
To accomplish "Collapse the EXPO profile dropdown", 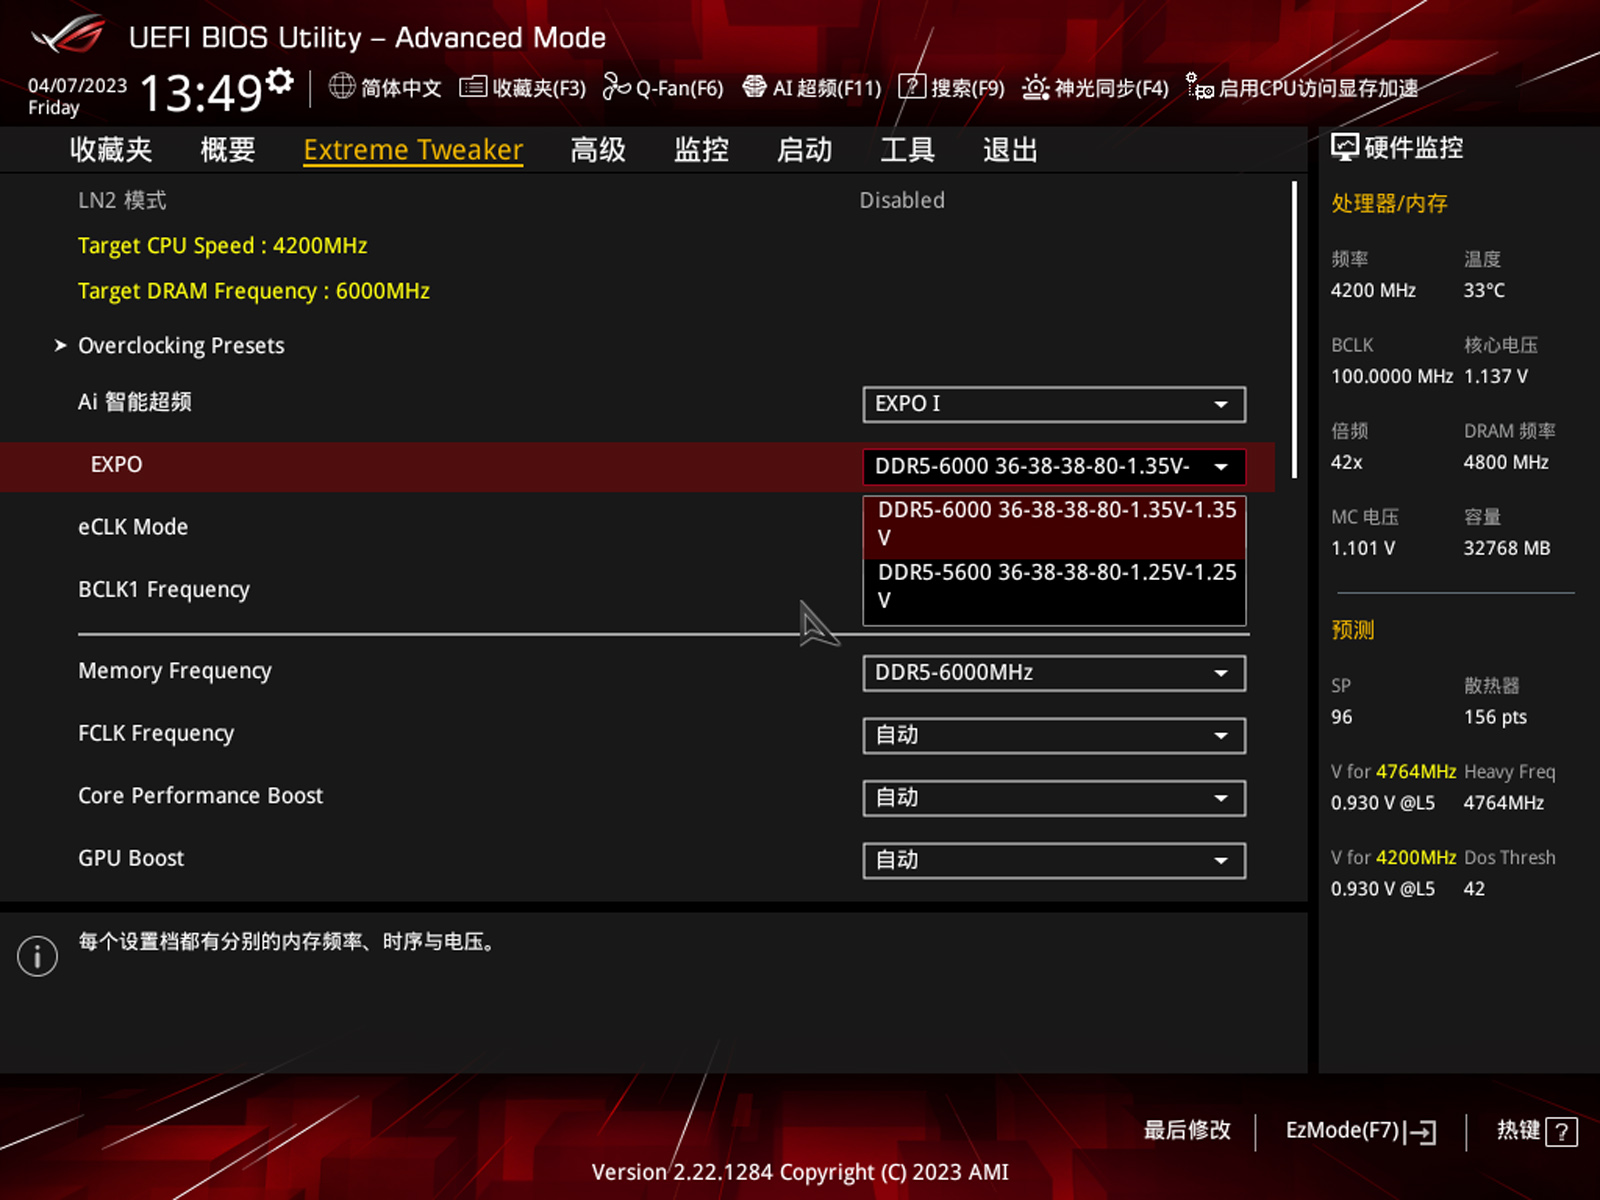I will [x=1054, y=467].
